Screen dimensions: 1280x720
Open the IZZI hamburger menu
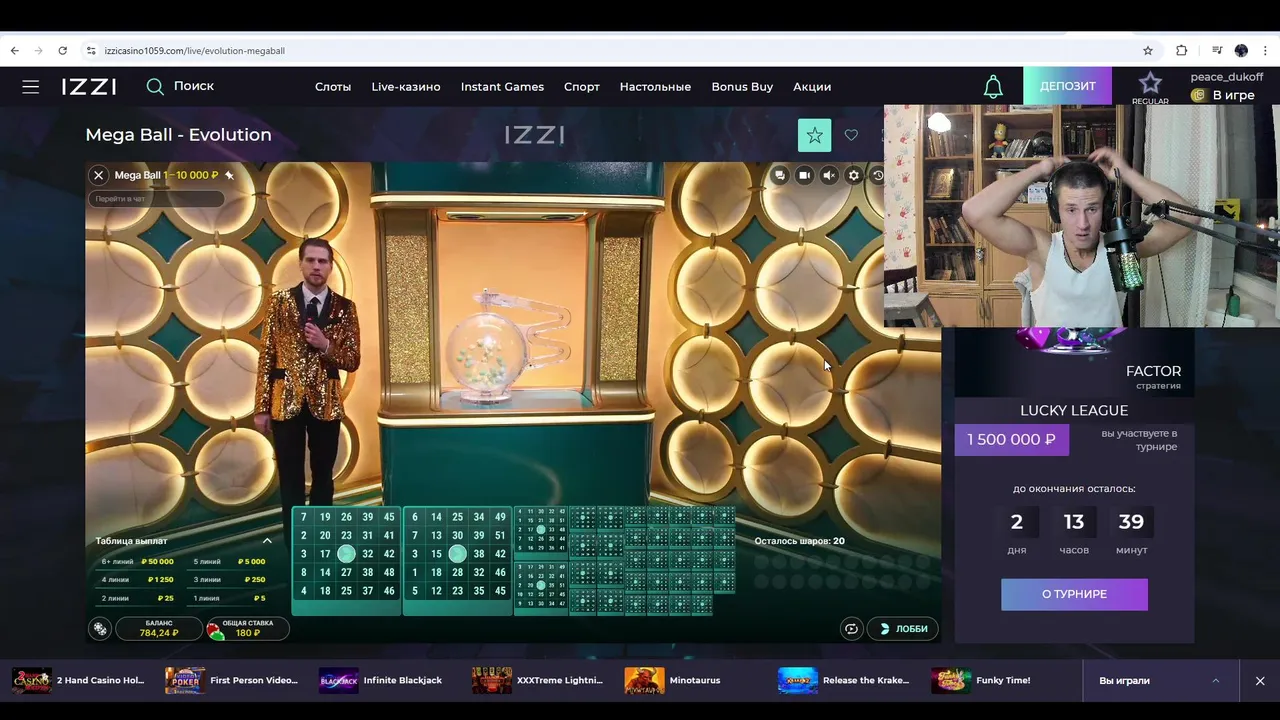31,87
